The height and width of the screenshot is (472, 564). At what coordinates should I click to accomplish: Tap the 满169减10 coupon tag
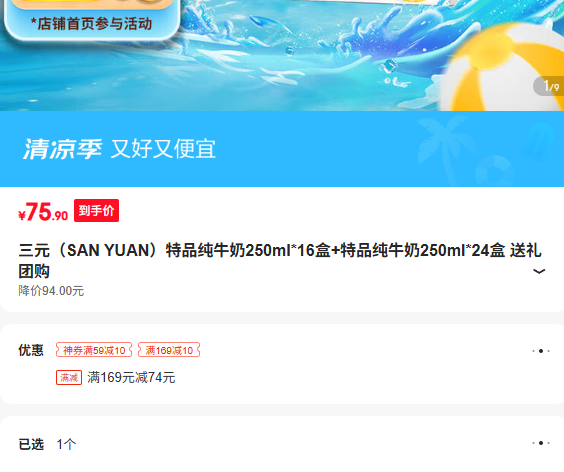pos(169,350)
